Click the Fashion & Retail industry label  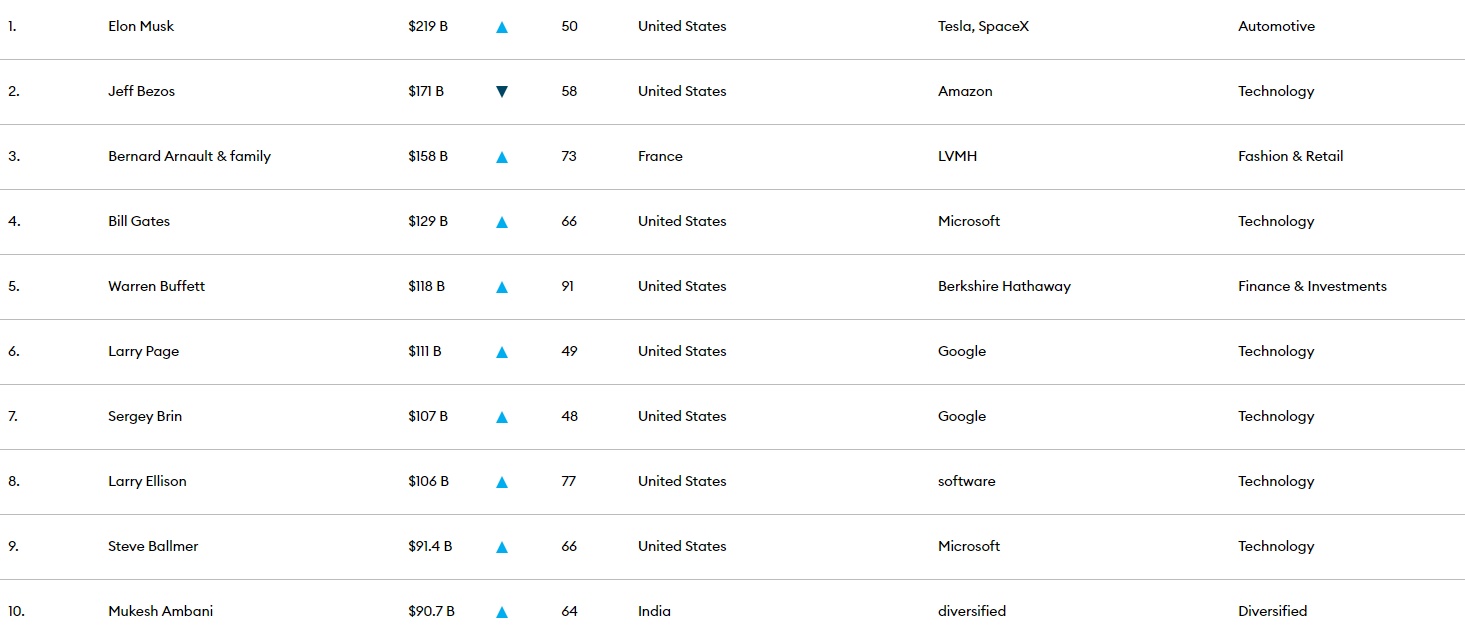(1290, 156)
